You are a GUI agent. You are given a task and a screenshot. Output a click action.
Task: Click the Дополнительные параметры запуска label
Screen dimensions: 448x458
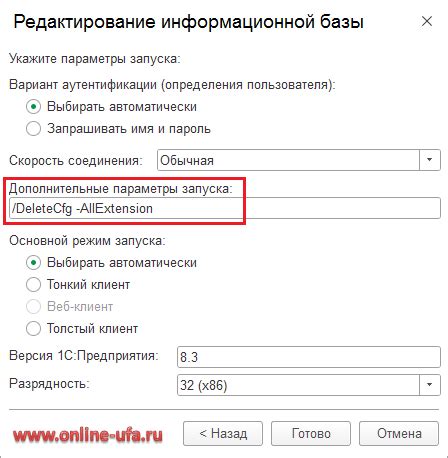(120, 189)
